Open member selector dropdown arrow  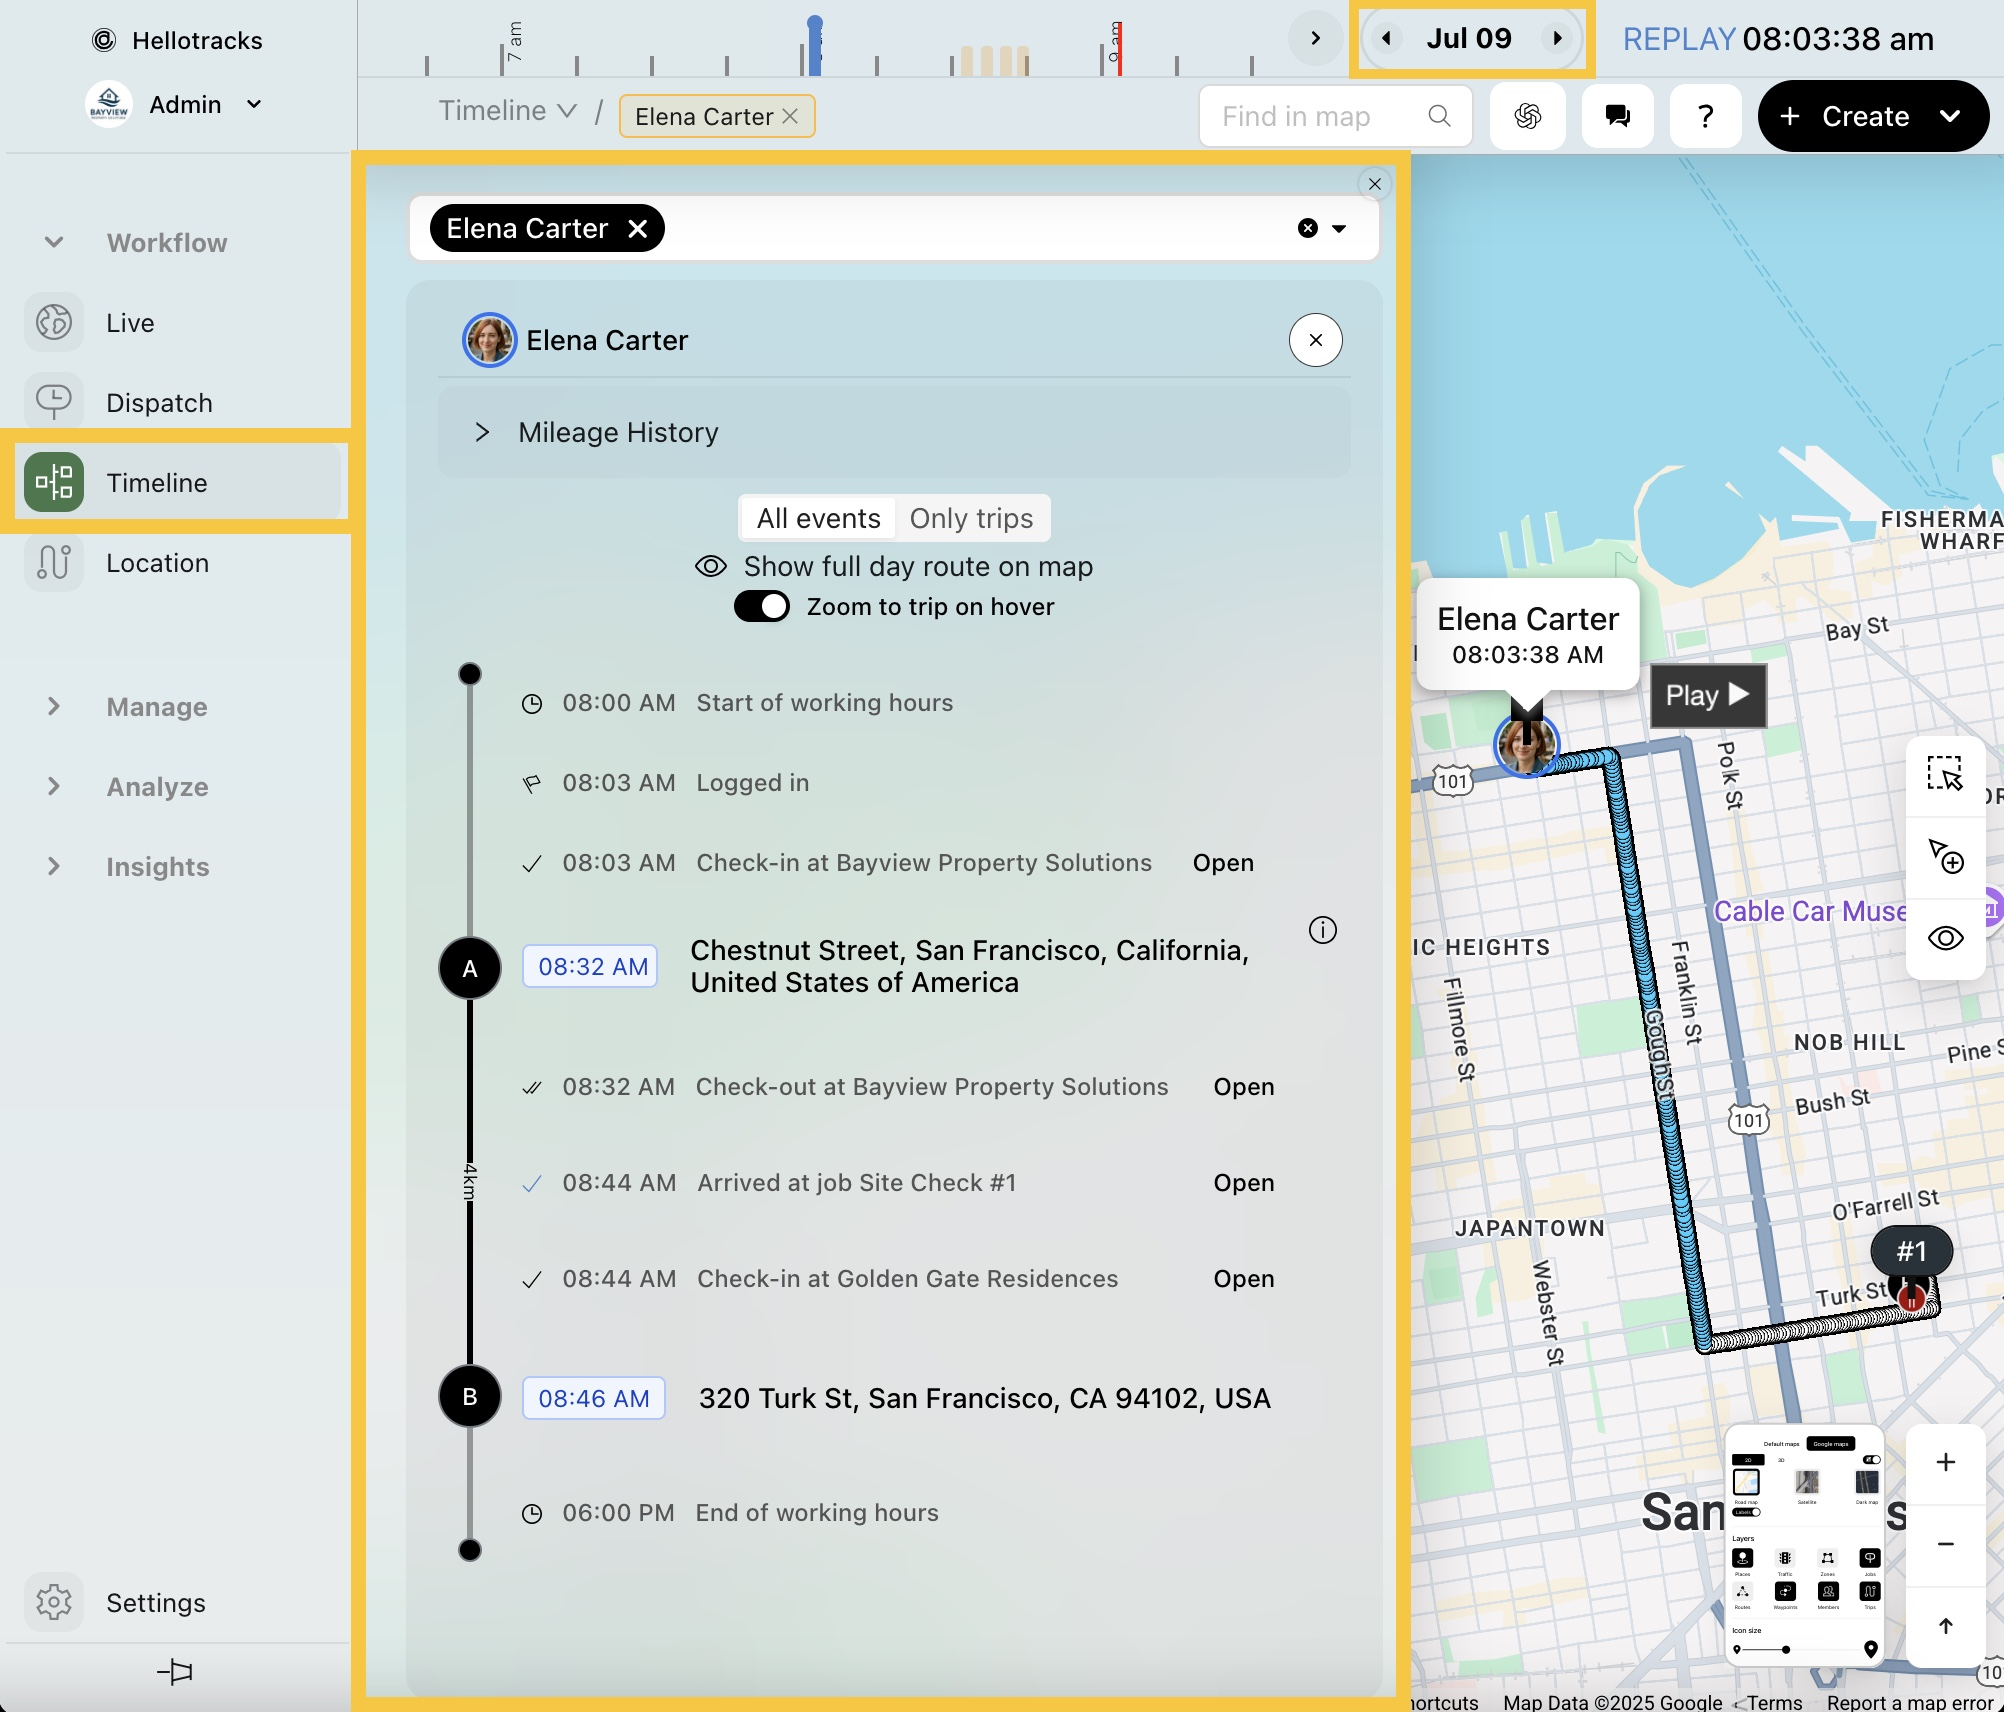(x=1339, y=228)
